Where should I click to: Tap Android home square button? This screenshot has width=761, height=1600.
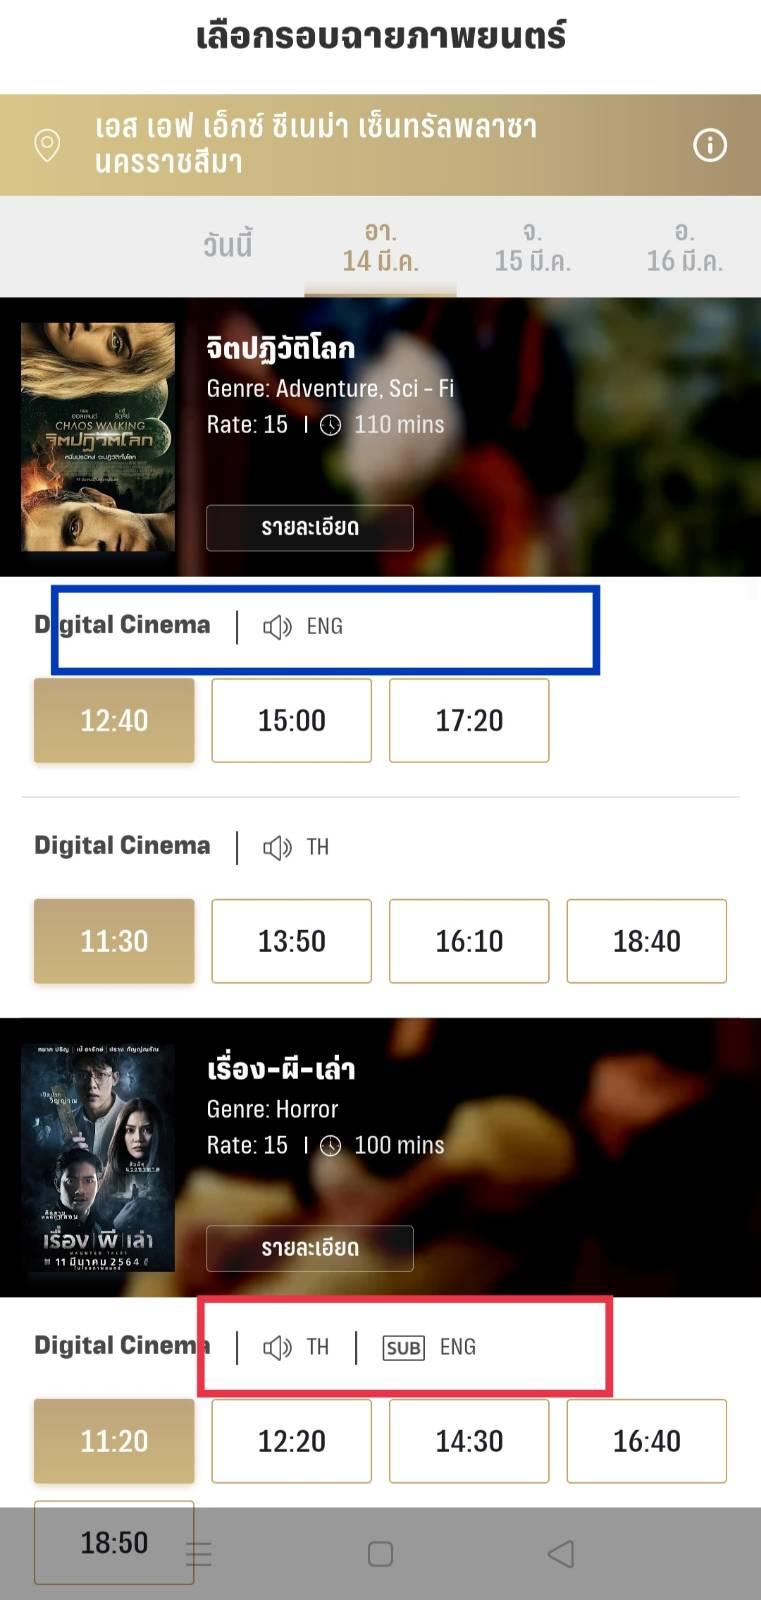coord(380,1553)
